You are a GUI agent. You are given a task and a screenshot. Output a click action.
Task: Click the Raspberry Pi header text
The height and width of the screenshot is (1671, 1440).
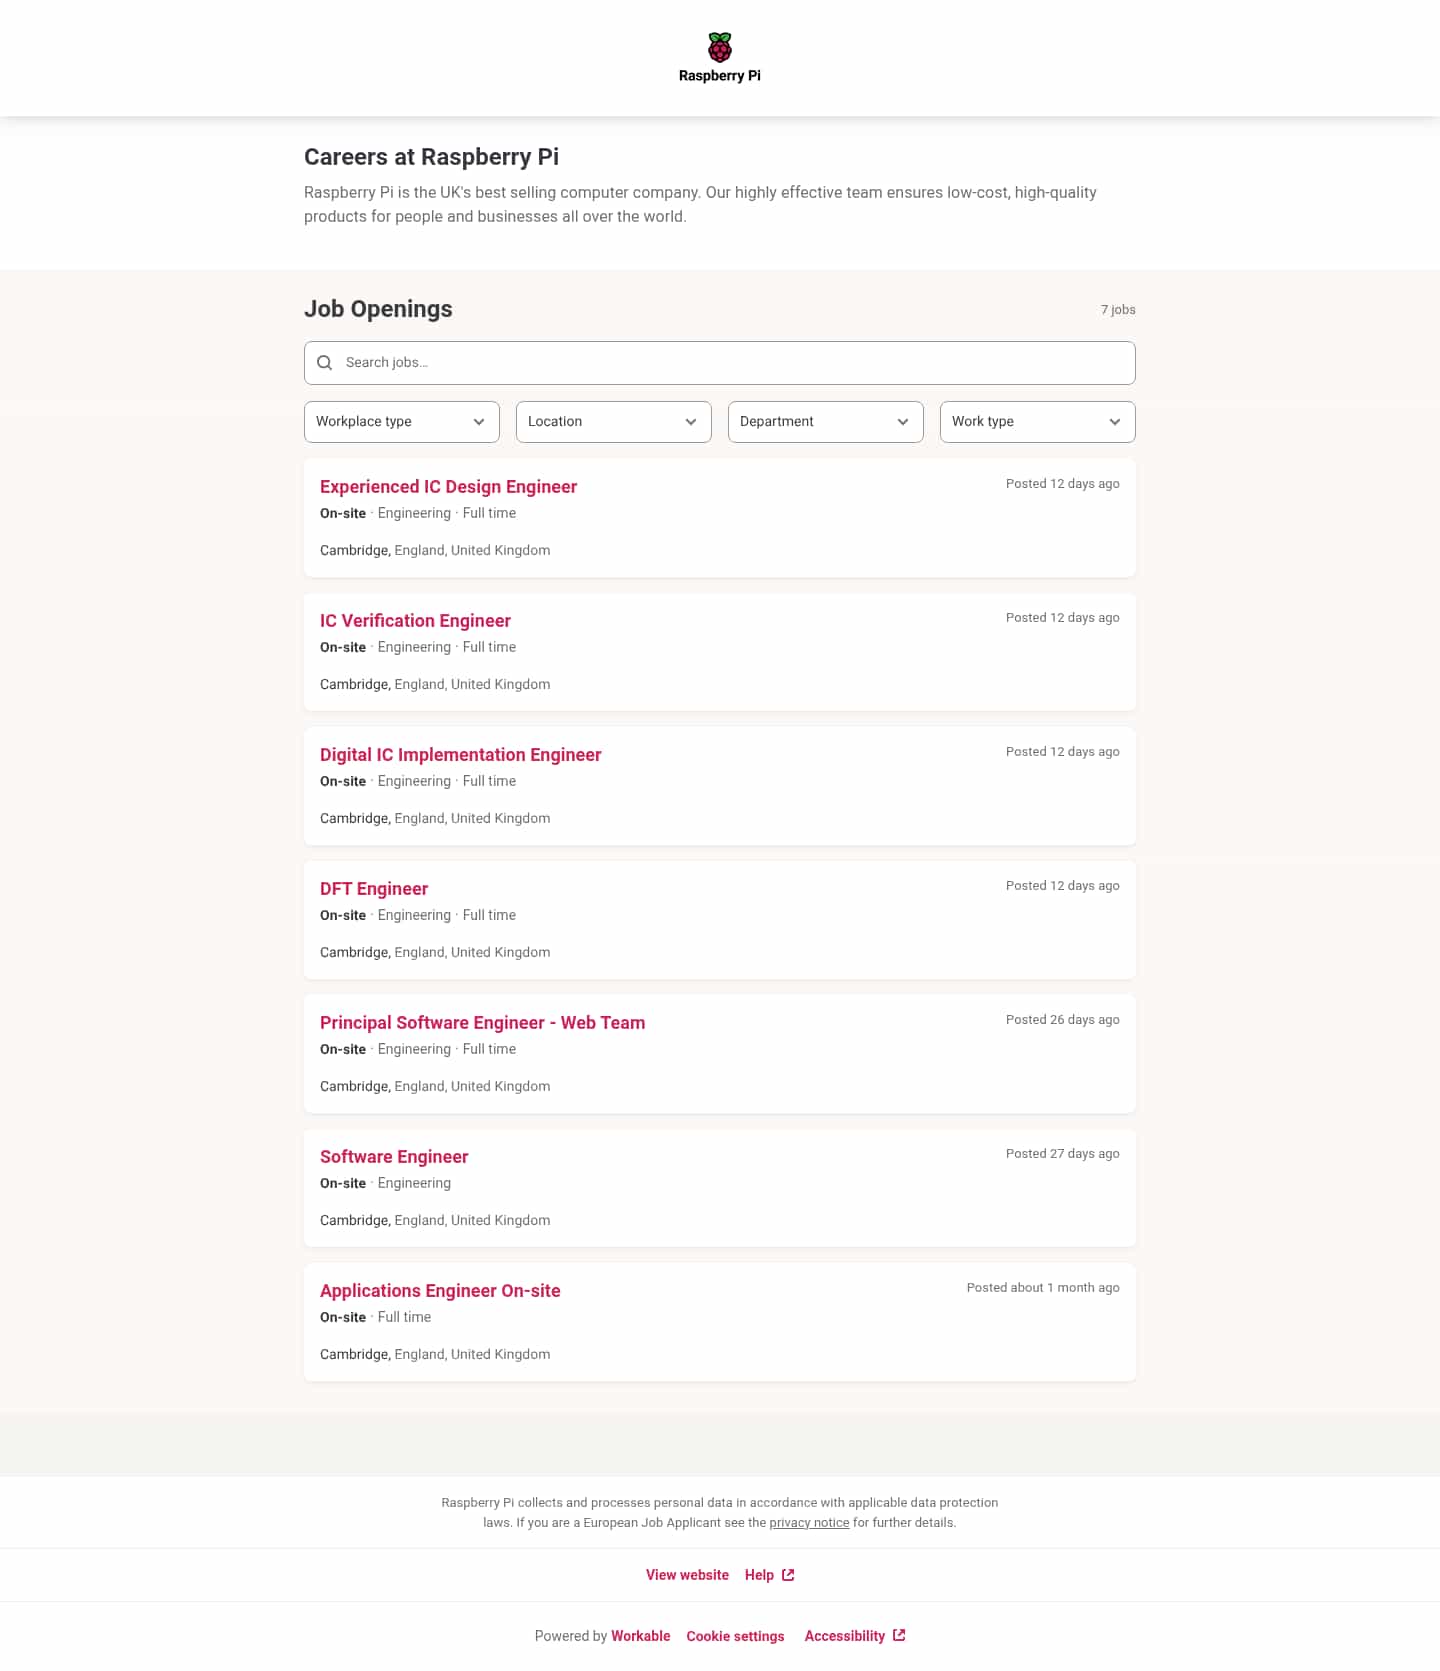tap(719, 76)
